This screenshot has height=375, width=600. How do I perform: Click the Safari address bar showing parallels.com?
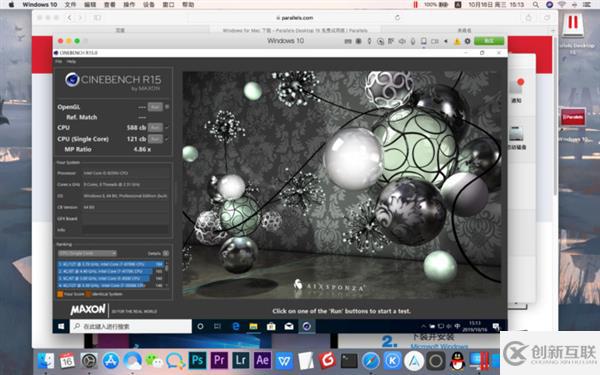point(295,18)
